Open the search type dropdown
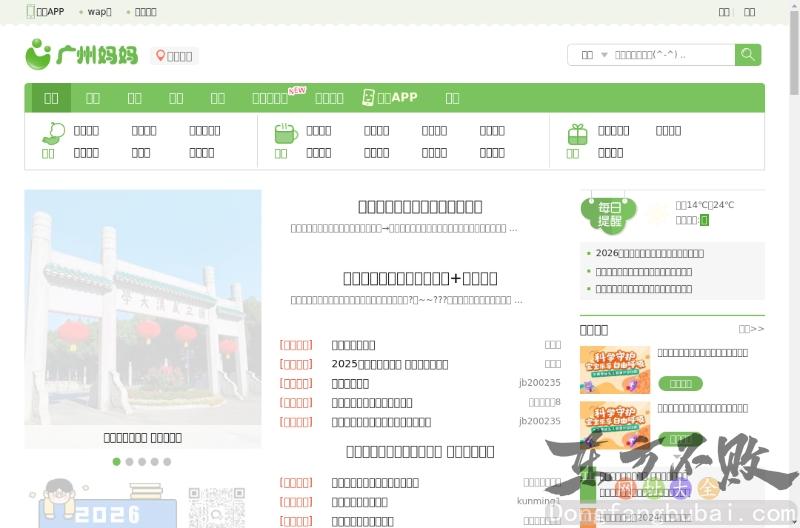Image resolution: width=800 pixels, height=528 pixels. pos(593,55)
